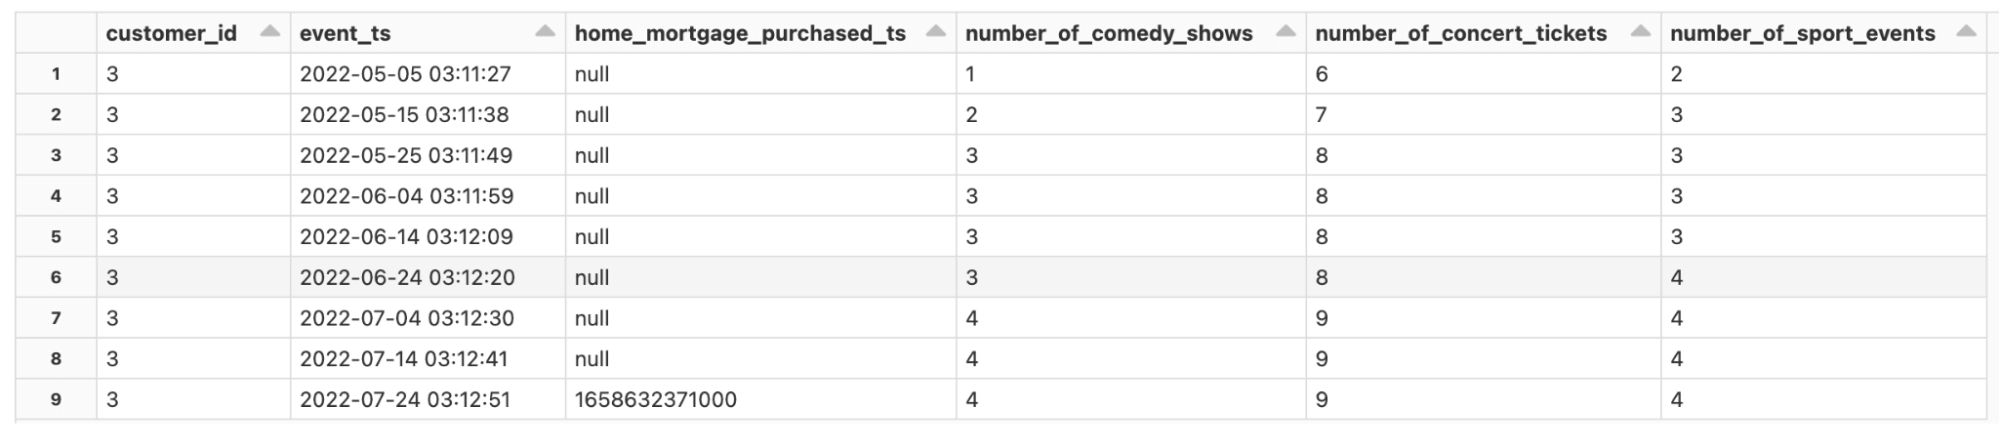The image size is (1999, 429).
Task: Click the 2022-07-04 03:12:30 event cell
Action: [406, 318]
